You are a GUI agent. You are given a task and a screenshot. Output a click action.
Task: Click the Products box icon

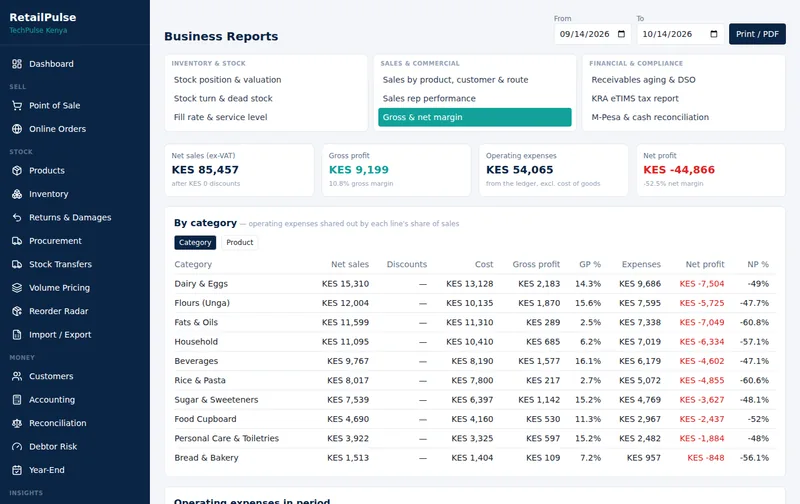17,170
